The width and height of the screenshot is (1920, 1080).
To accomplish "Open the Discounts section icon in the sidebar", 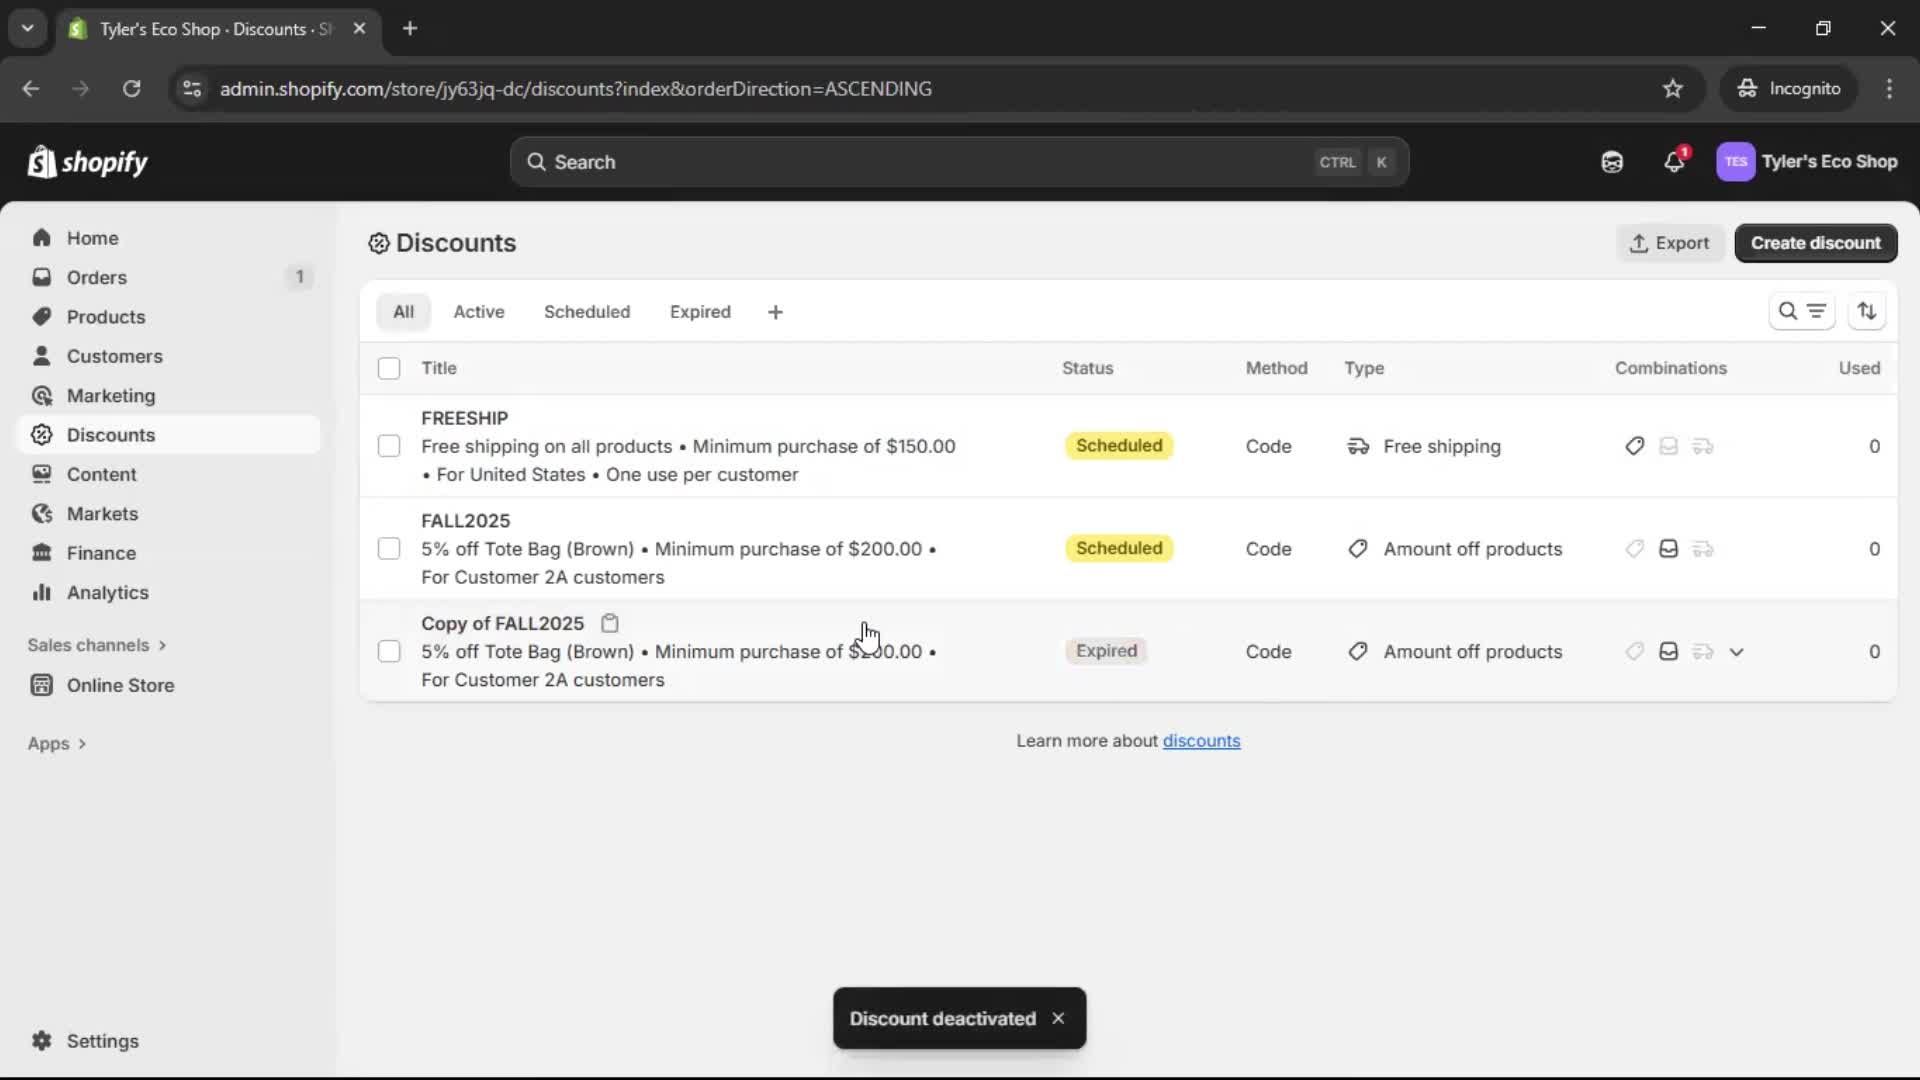I will click(41, 435).
